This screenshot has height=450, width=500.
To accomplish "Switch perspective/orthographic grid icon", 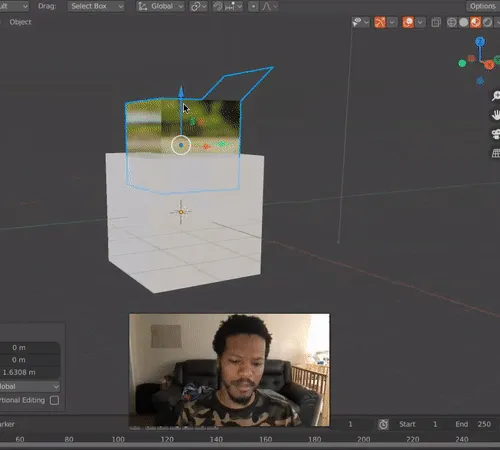I will click(x=496, y=153).
